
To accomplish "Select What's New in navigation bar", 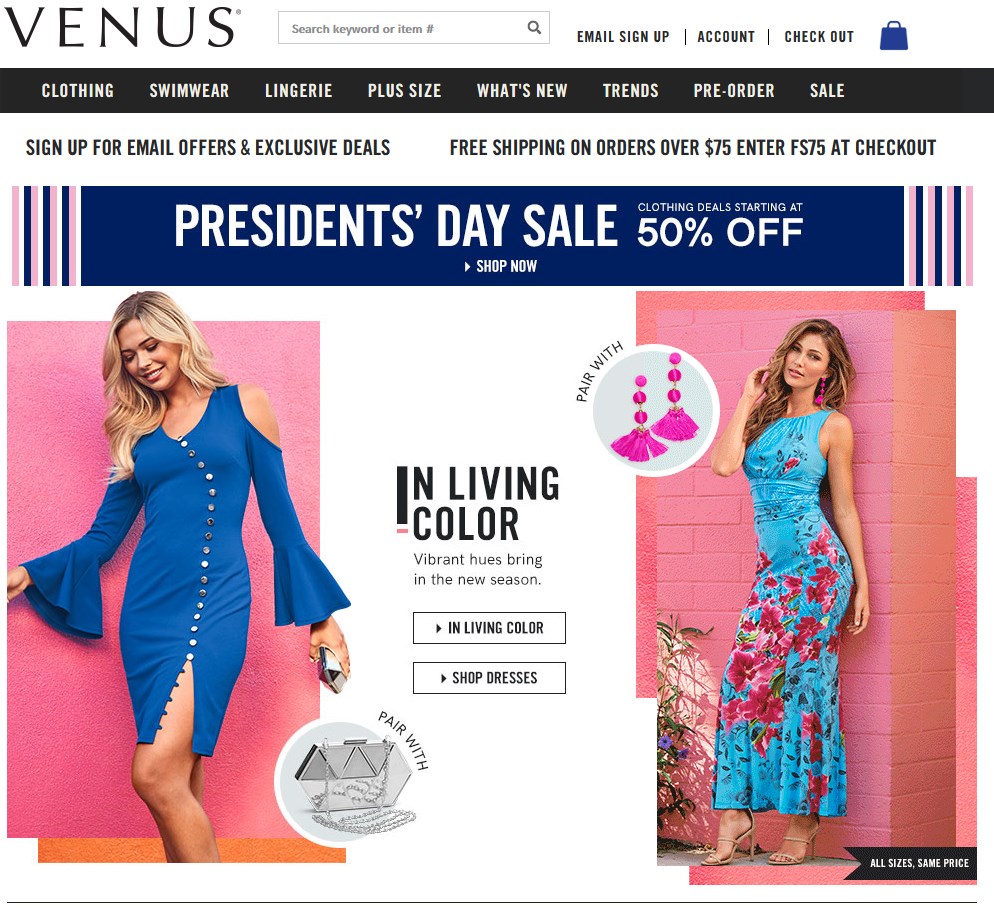I will [522, 91].
